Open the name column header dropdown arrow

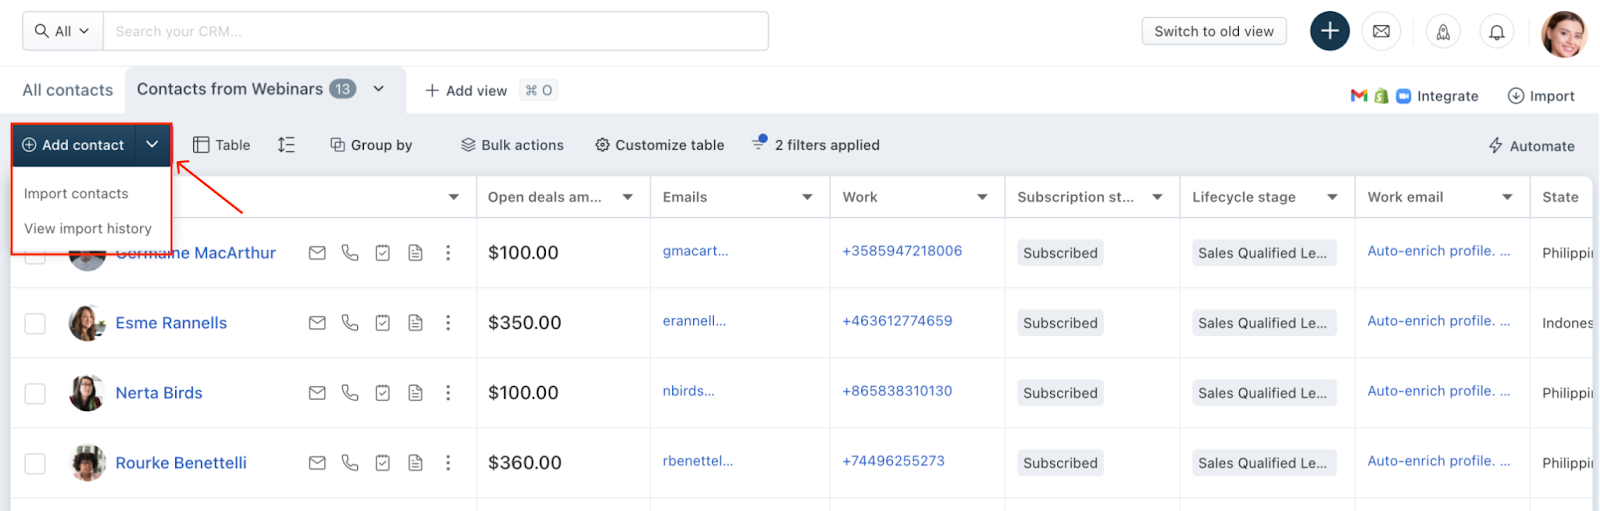[454, 197]
